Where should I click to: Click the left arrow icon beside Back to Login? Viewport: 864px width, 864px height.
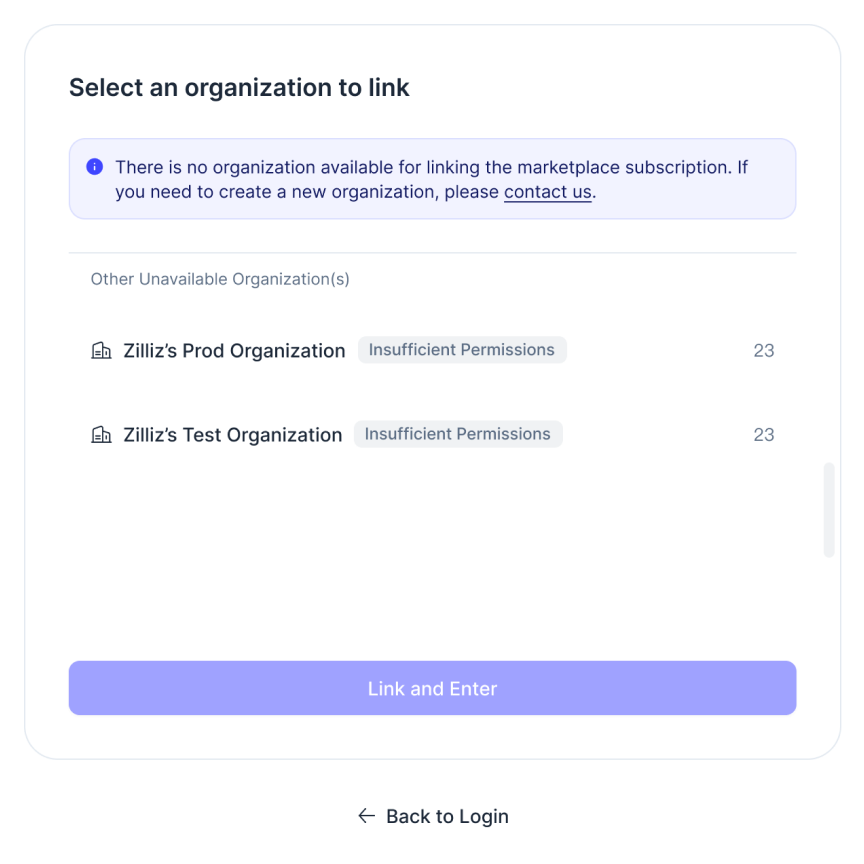[367, 816]
